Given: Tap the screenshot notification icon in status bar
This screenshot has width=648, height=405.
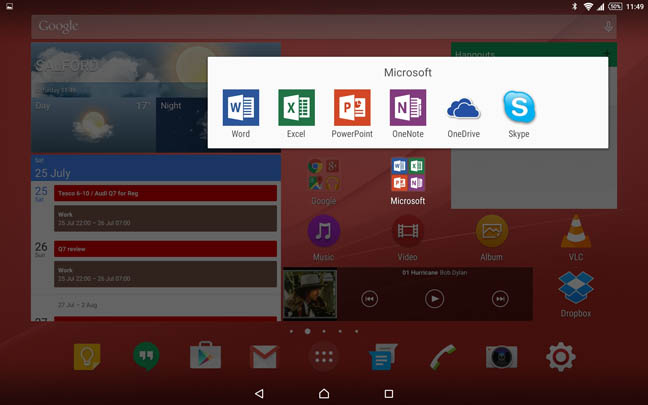Looking at the screenshot, I should 9,6.
